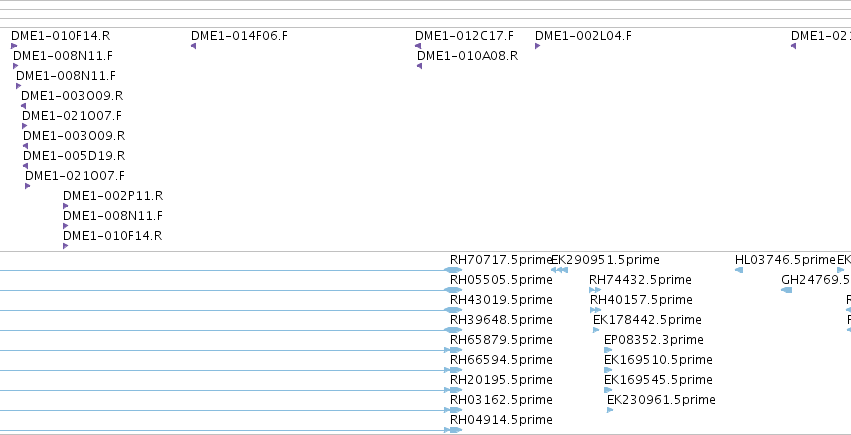The image size is (851, 435).
Task: Open the EK169510.5prime feature label
Action: point(658,360)
